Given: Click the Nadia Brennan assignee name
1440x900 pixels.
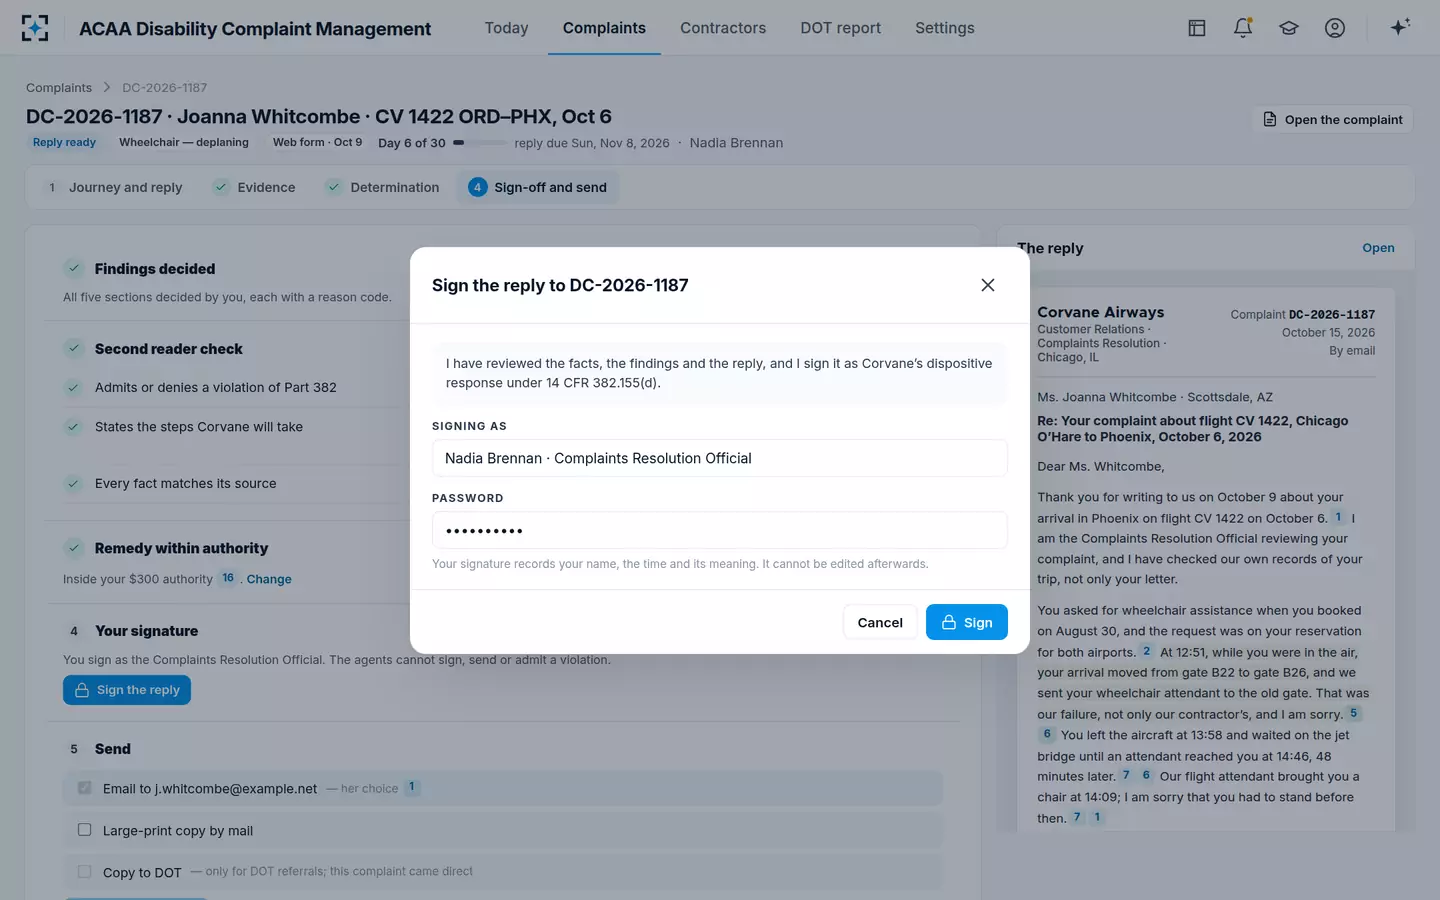Looking at the screenshot, I should click(x=736, y=143).
